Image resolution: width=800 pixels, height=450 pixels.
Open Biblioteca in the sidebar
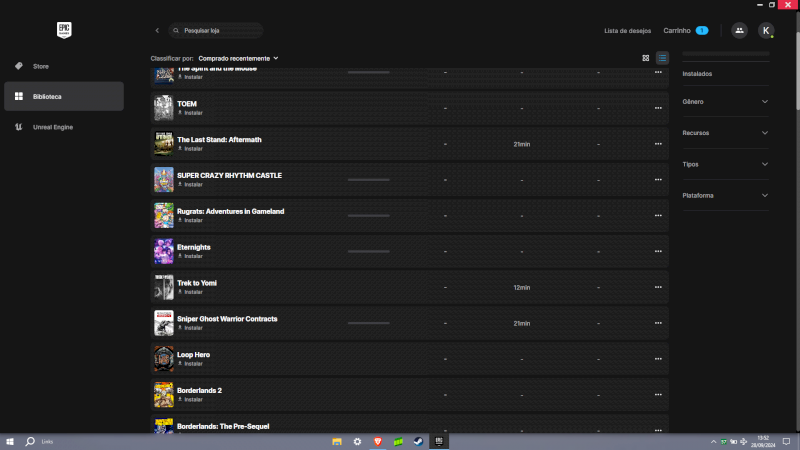tap(64, 96)
